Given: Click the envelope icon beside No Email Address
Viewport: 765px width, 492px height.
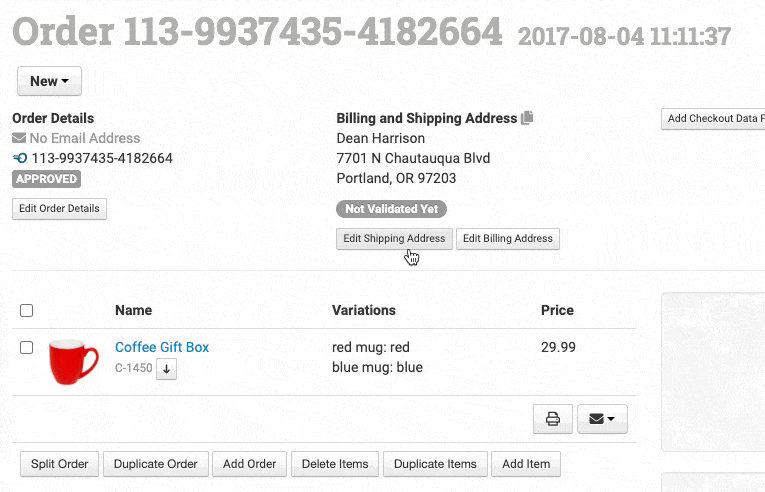Looking at the screenshot, I should point(19,138).
